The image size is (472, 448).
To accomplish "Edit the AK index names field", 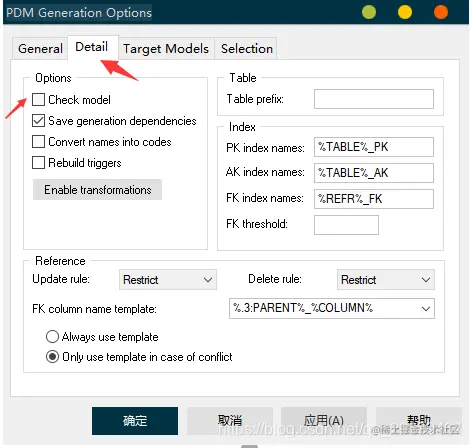I will (x=374, y=173).
